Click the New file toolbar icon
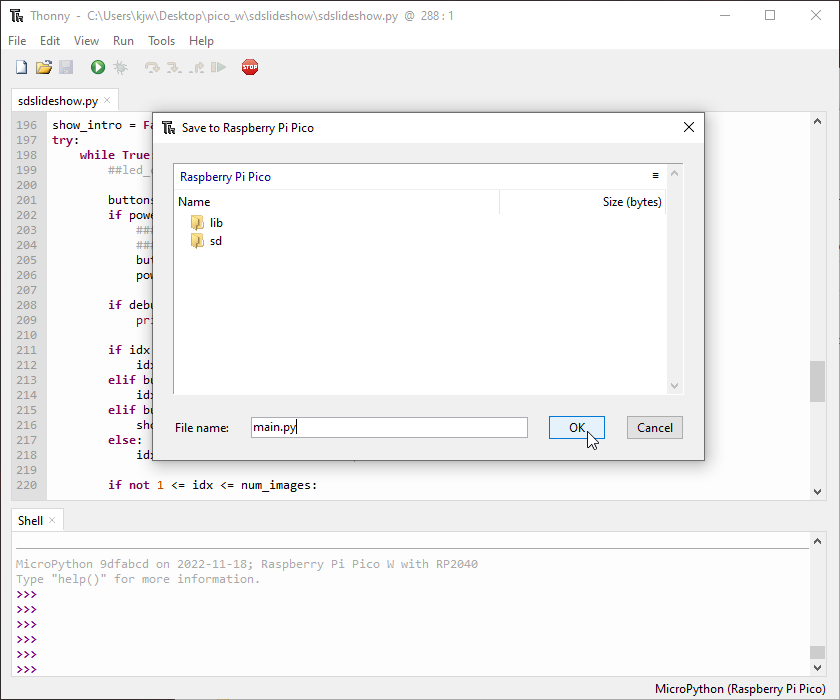Viewport: 840px width, 700px height. click(x=21, y=67)
